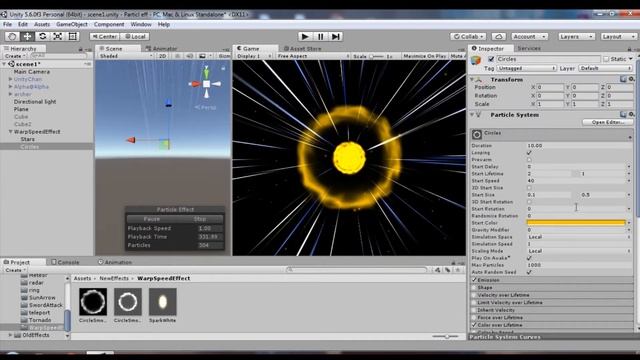Viewport: 640px width, 360px height.
Task: Click the Circles name input field
Action: pos(548,59)
